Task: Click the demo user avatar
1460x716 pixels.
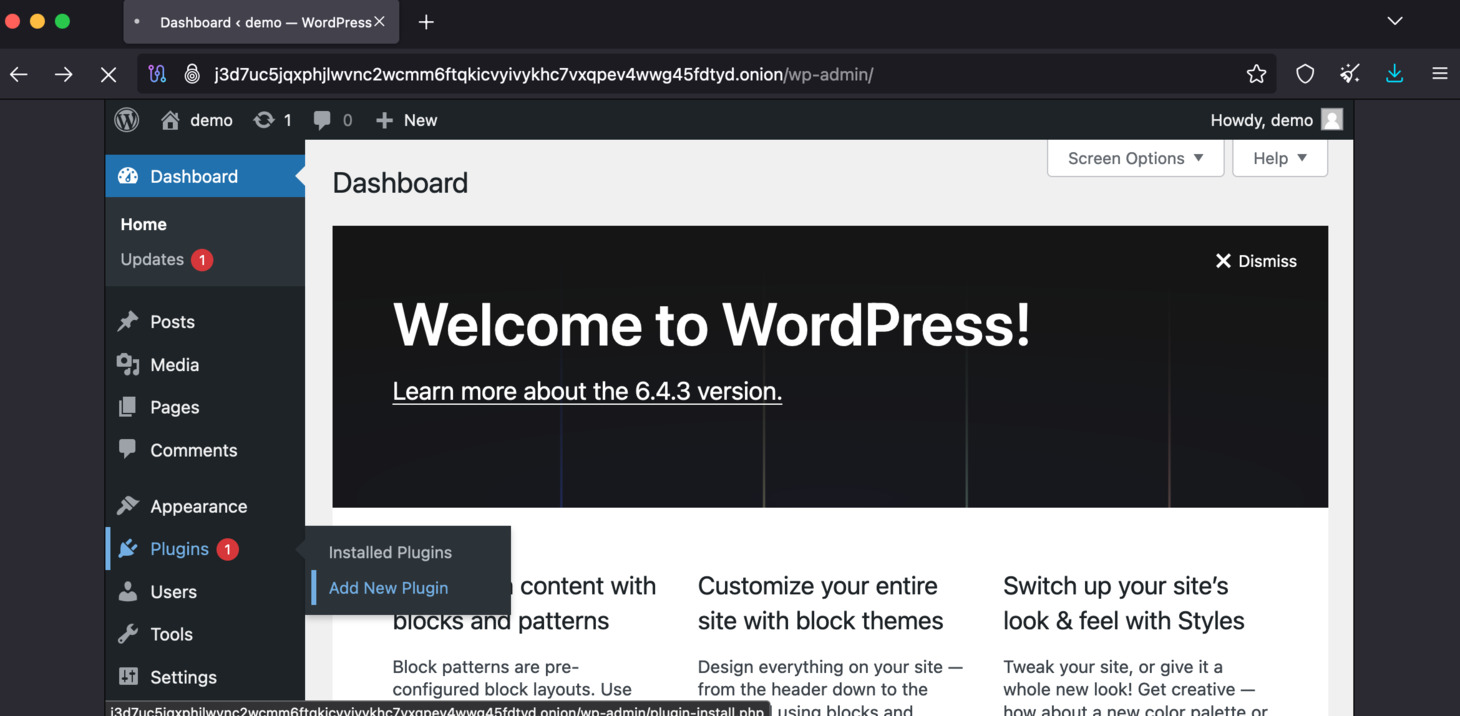Action: point(1332,120)
